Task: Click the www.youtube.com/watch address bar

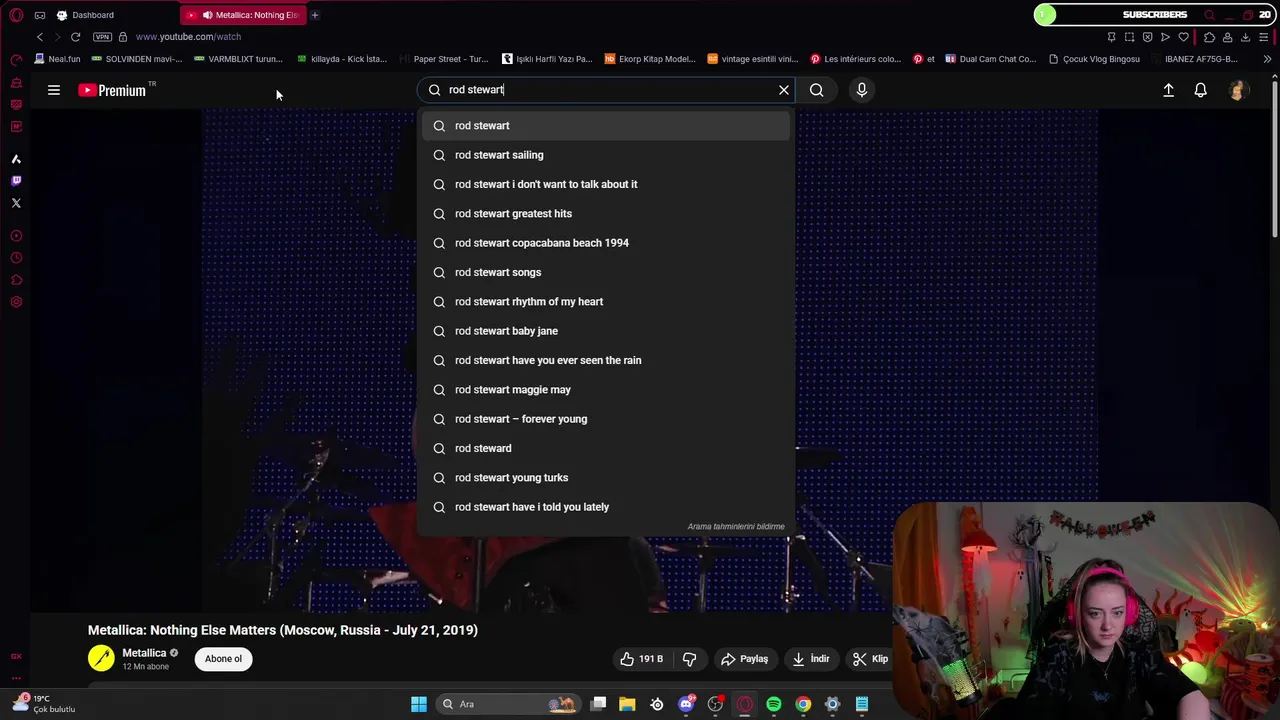Action: click(188, 37)
